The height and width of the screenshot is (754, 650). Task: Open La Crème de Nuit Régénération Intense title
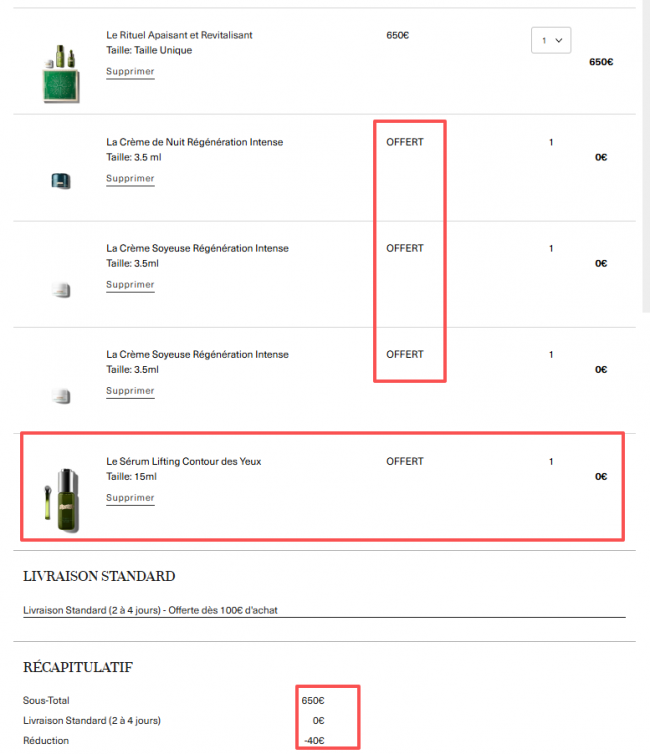[194, 142]
